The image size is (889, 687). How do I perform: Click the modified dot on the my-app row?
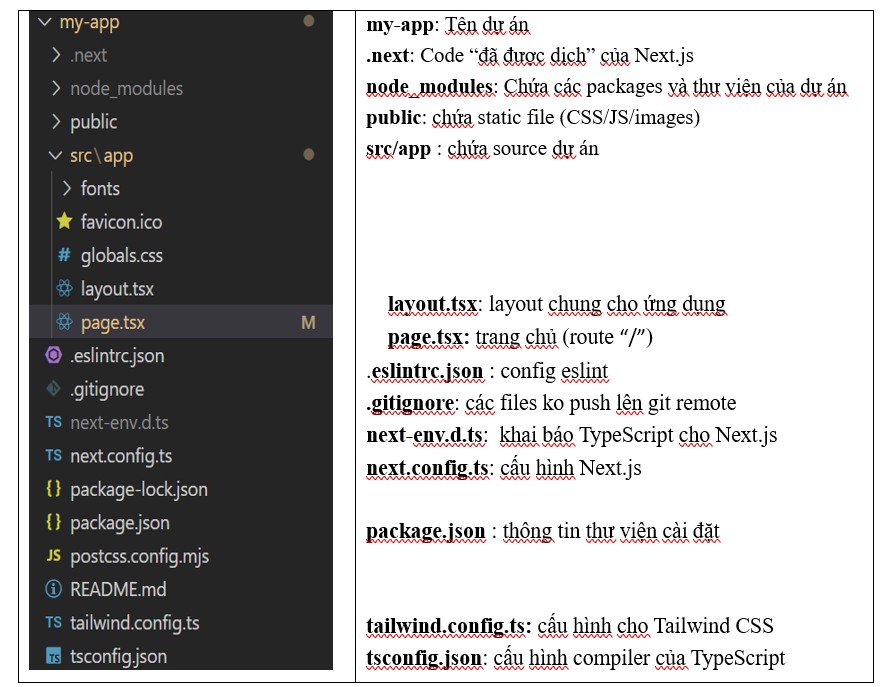308,21
